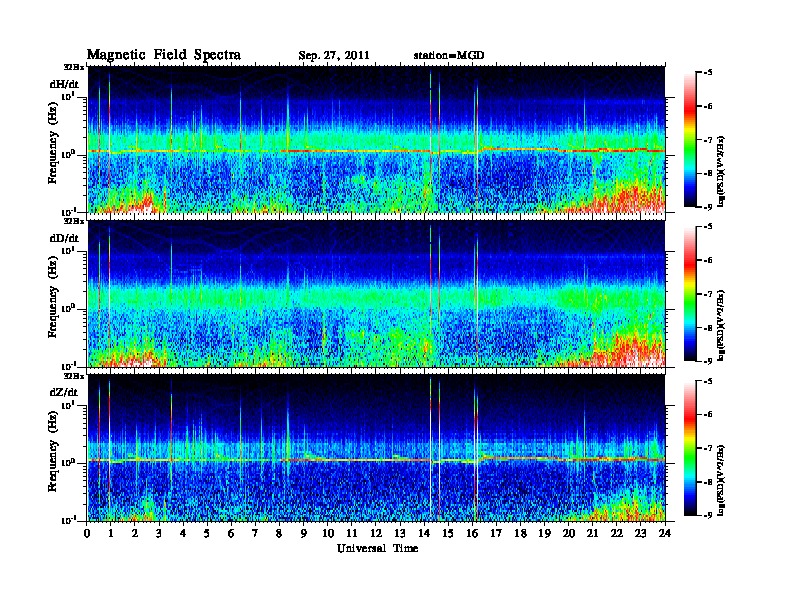
Task: Click the "Universal Time" axis title
Action: (377, 548)
